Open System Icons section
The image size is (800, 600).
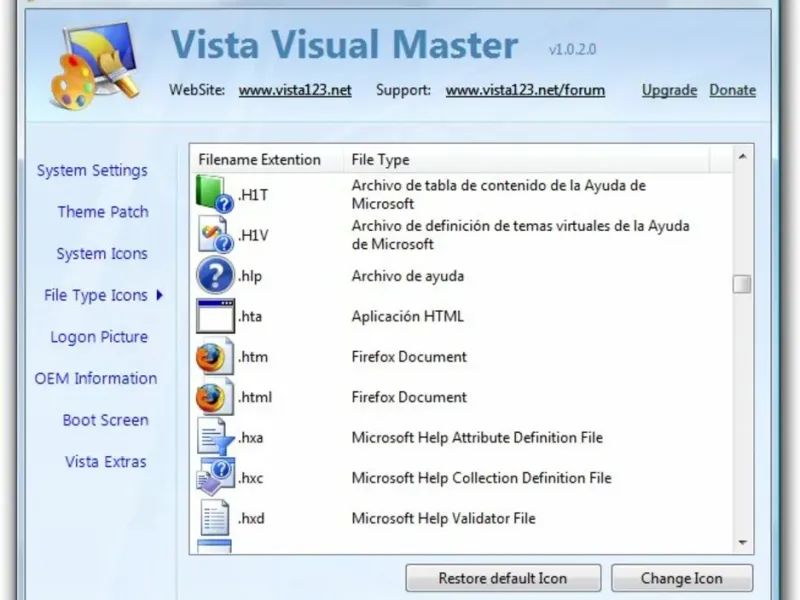click(x=102, y=254)
